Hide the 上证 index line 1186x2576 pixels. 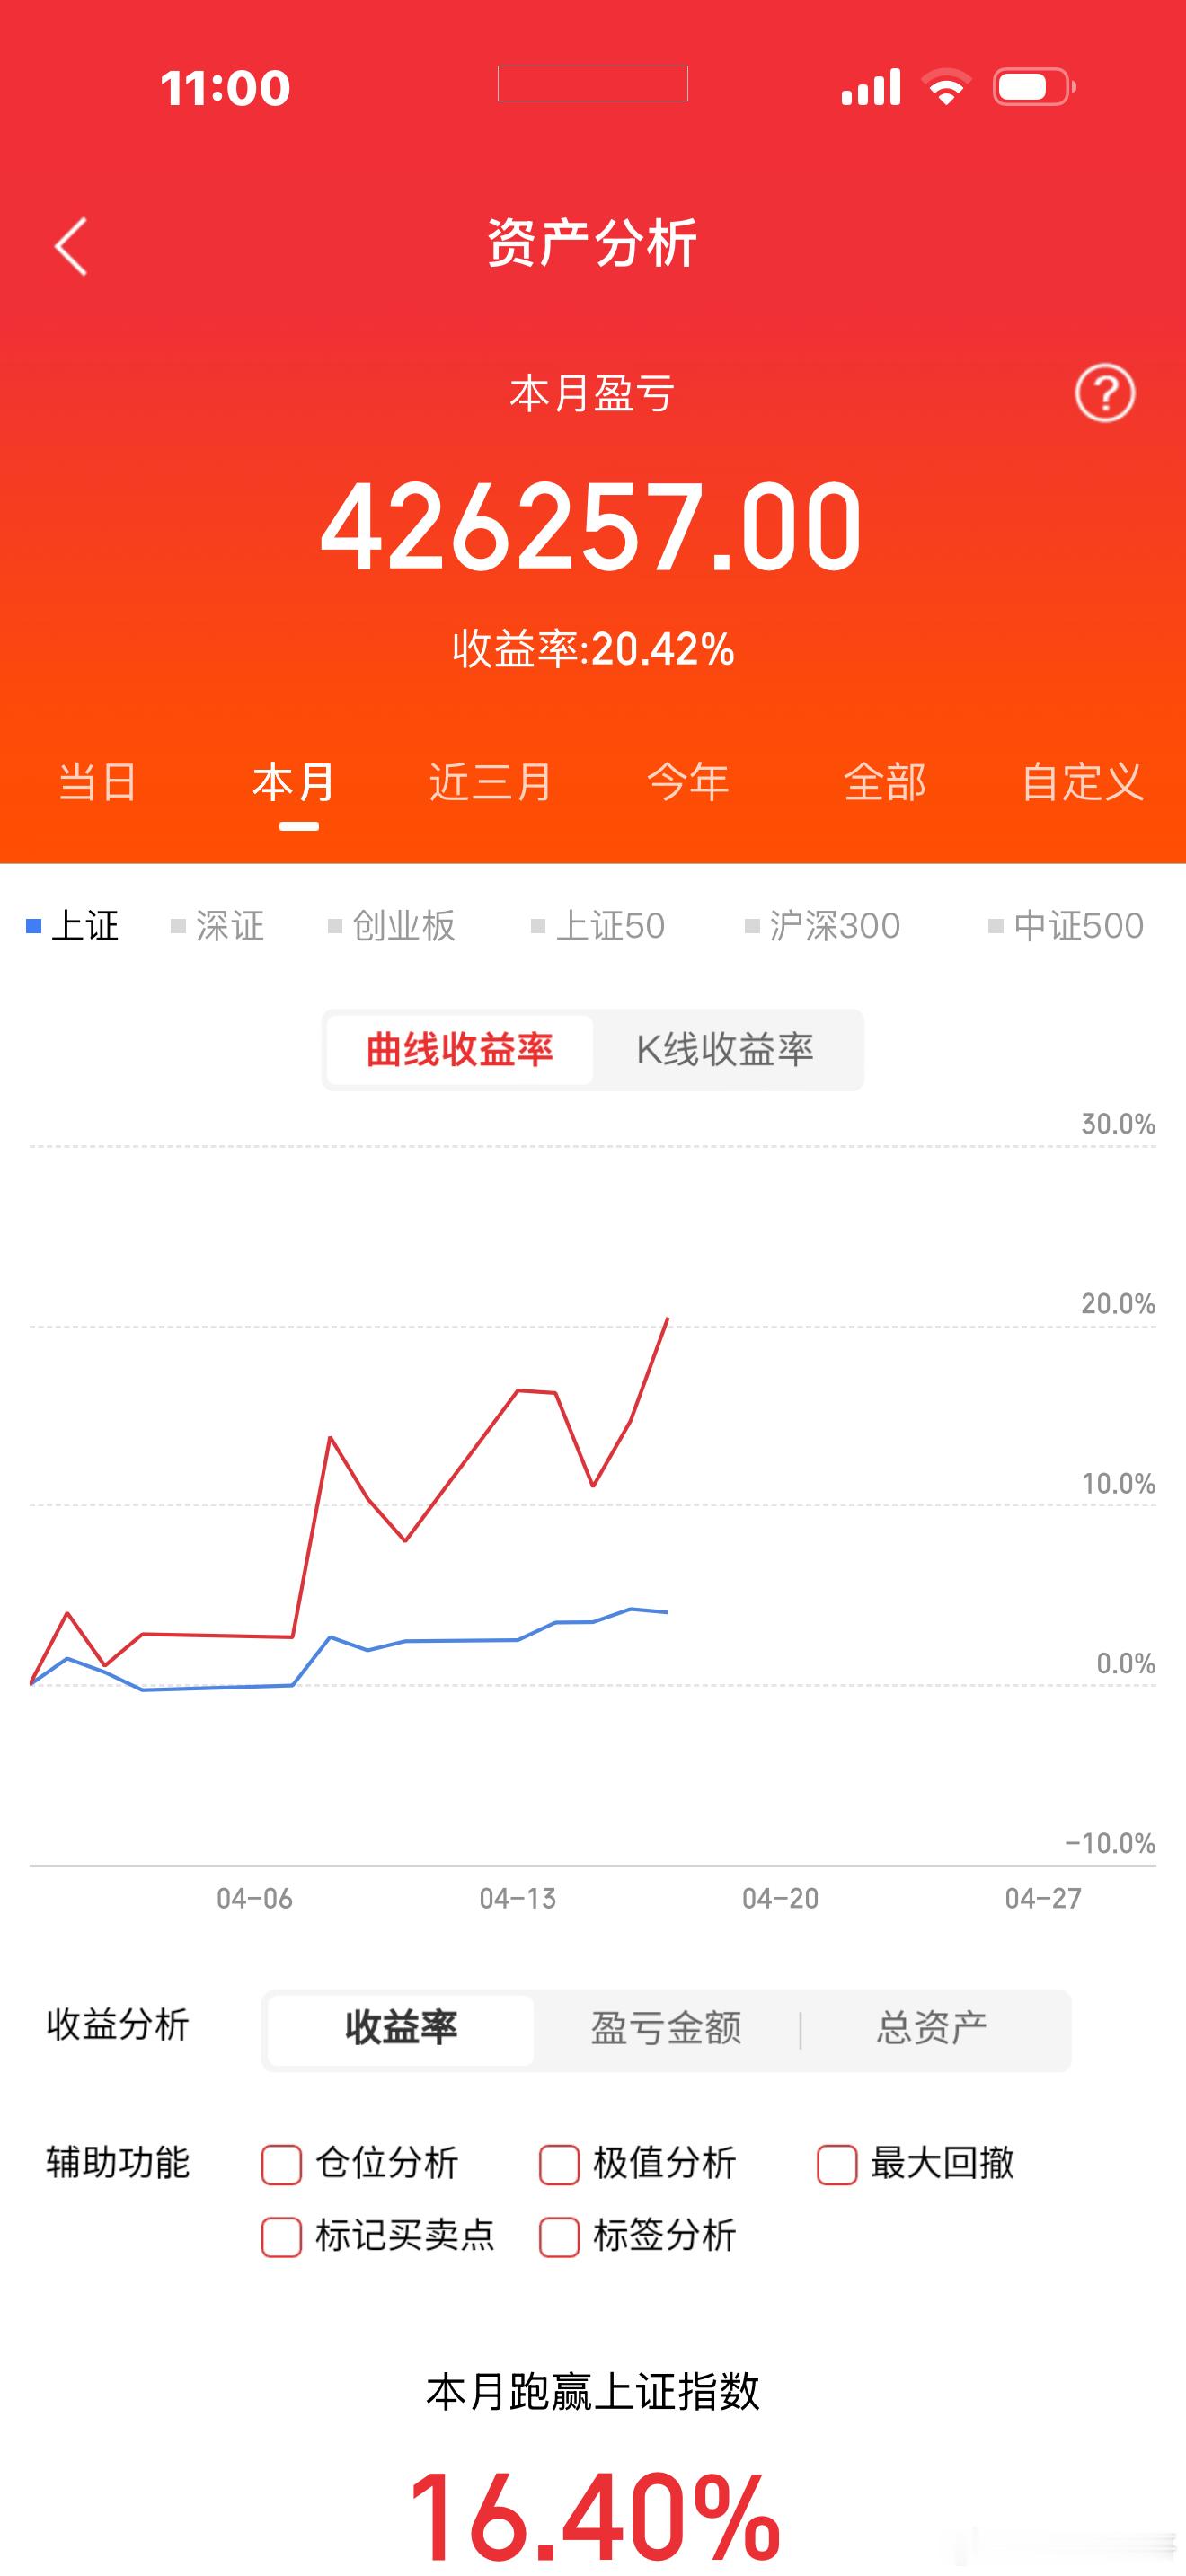click(80, 926)
